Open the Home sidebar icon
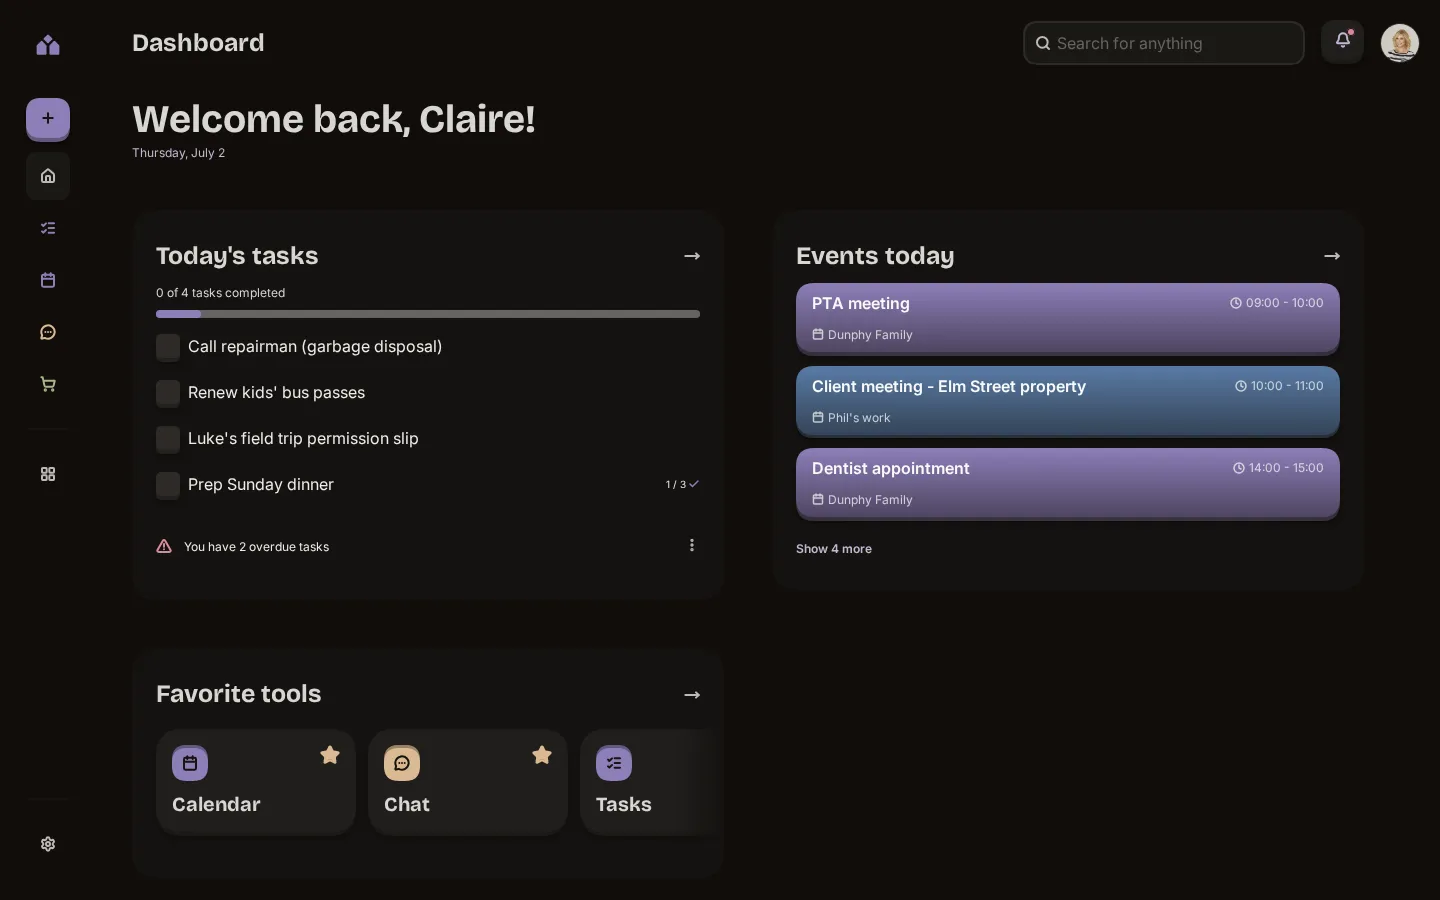This screenshot has height=900, width=1440. tap(48, 176)
